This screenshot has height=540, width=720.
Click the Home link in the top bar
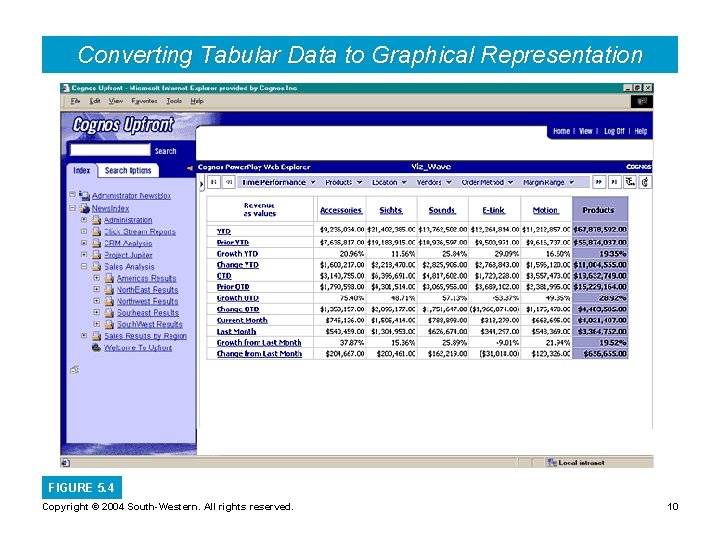561,131
